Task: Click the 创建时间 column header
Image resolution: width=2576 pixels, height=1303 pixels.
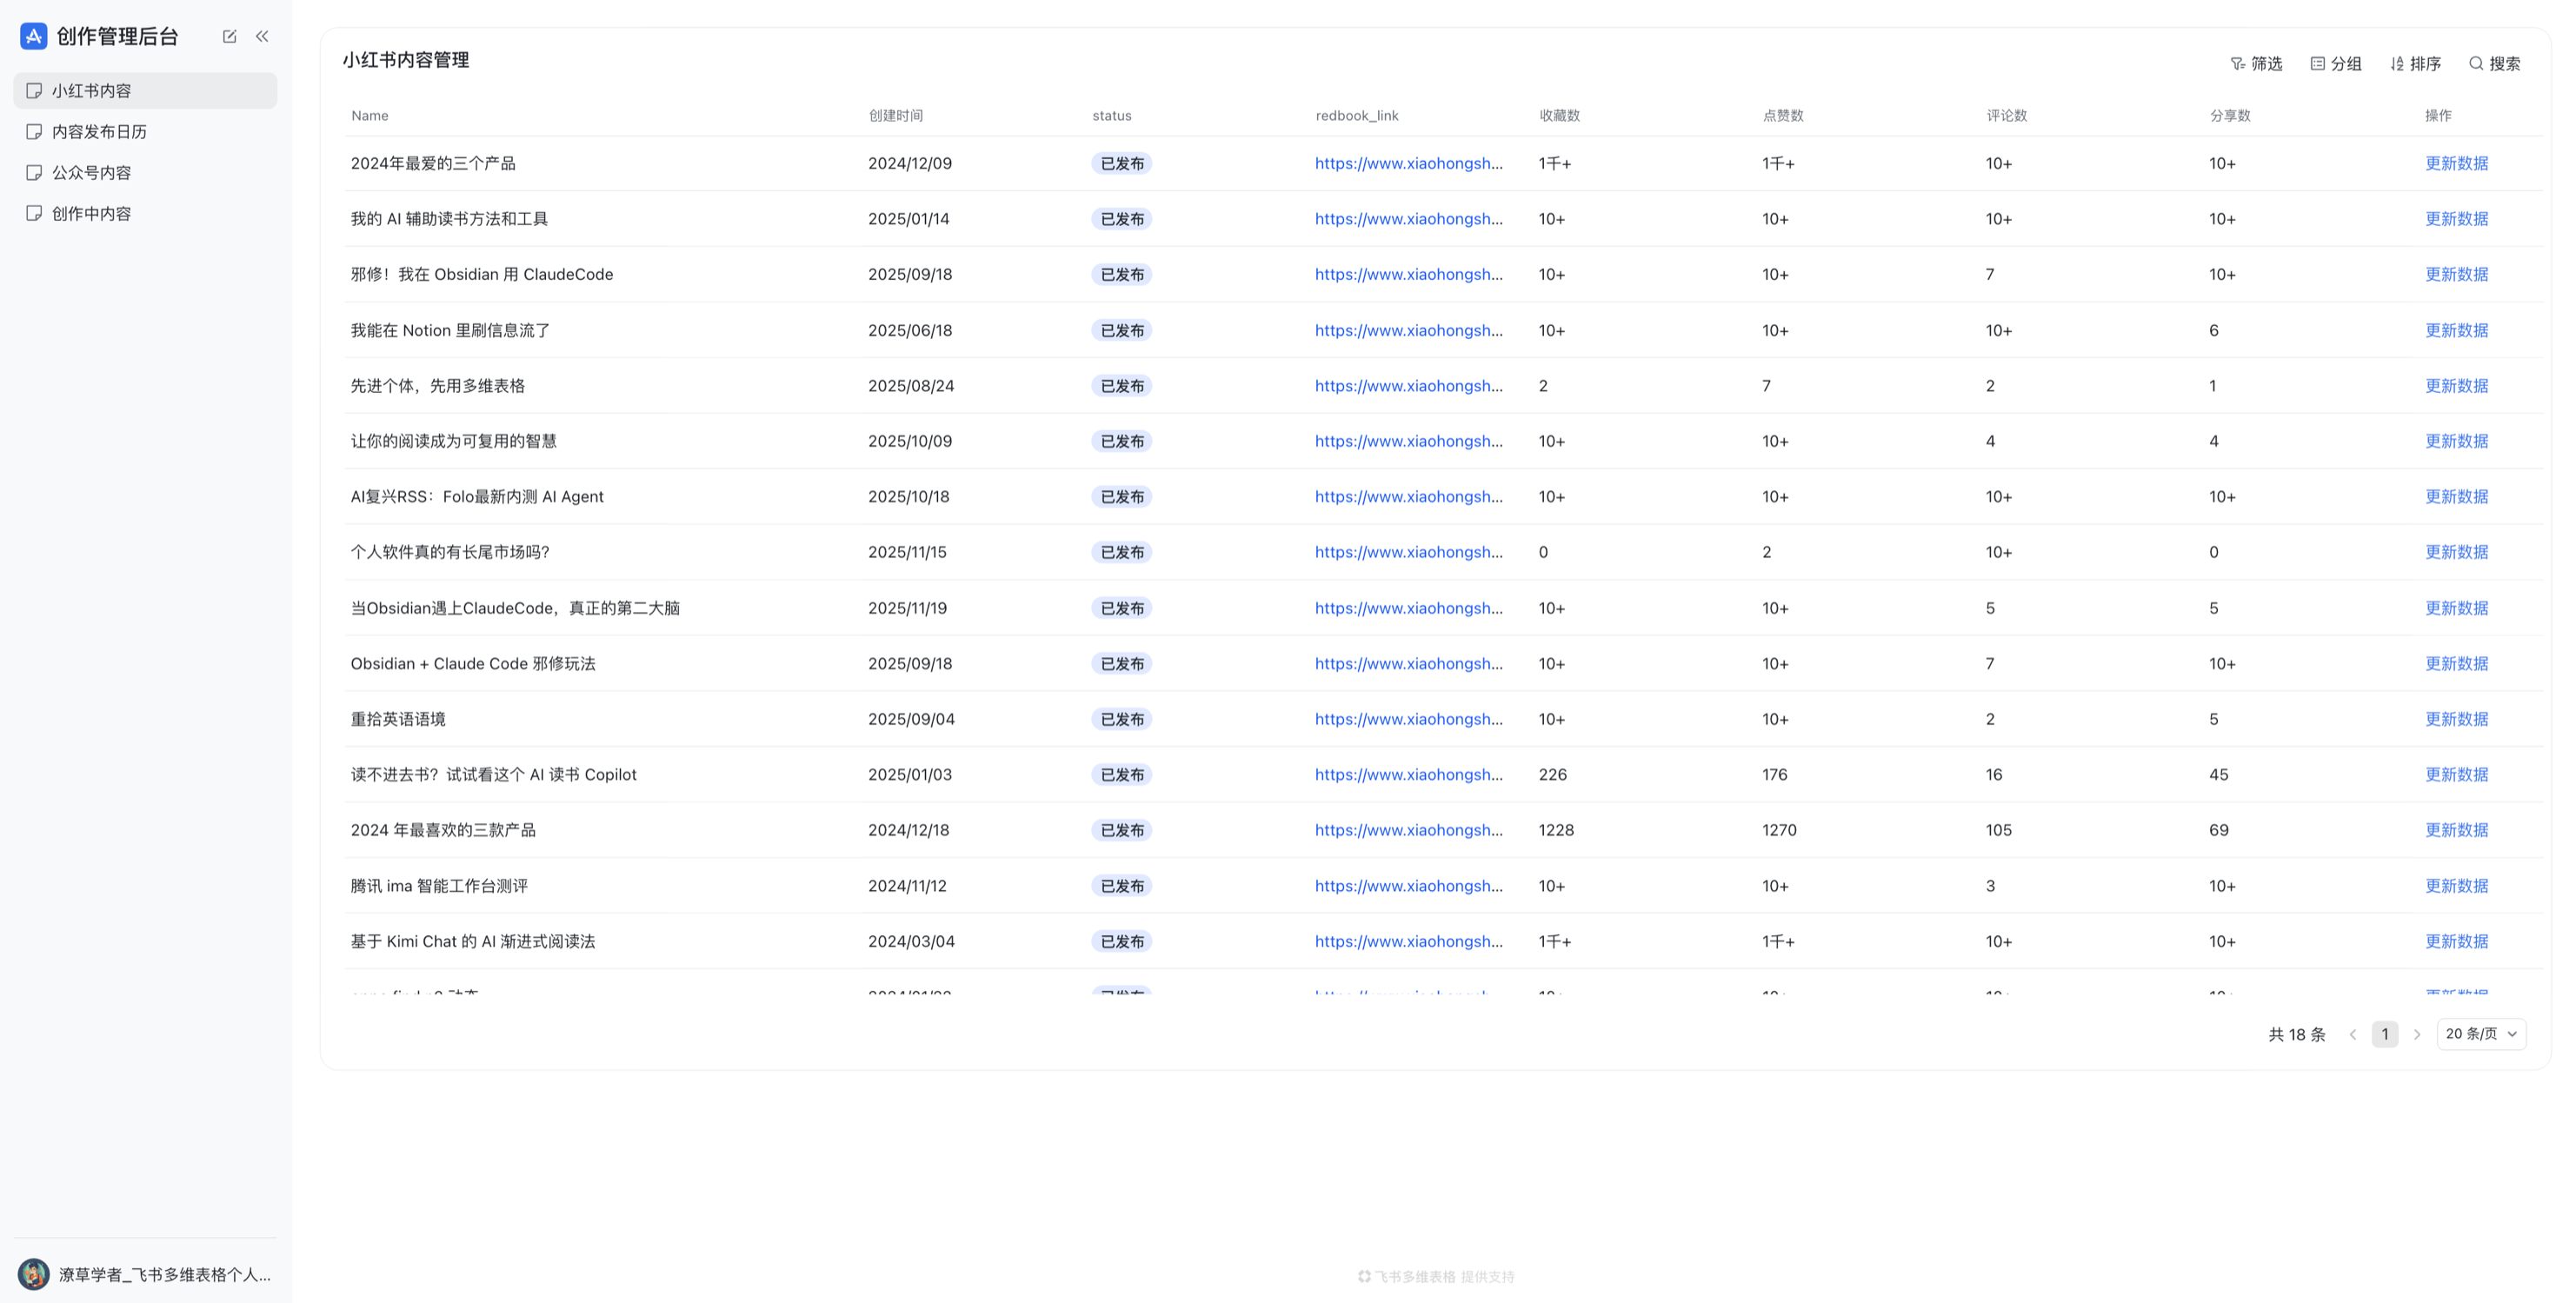Action: pos(895,116)
